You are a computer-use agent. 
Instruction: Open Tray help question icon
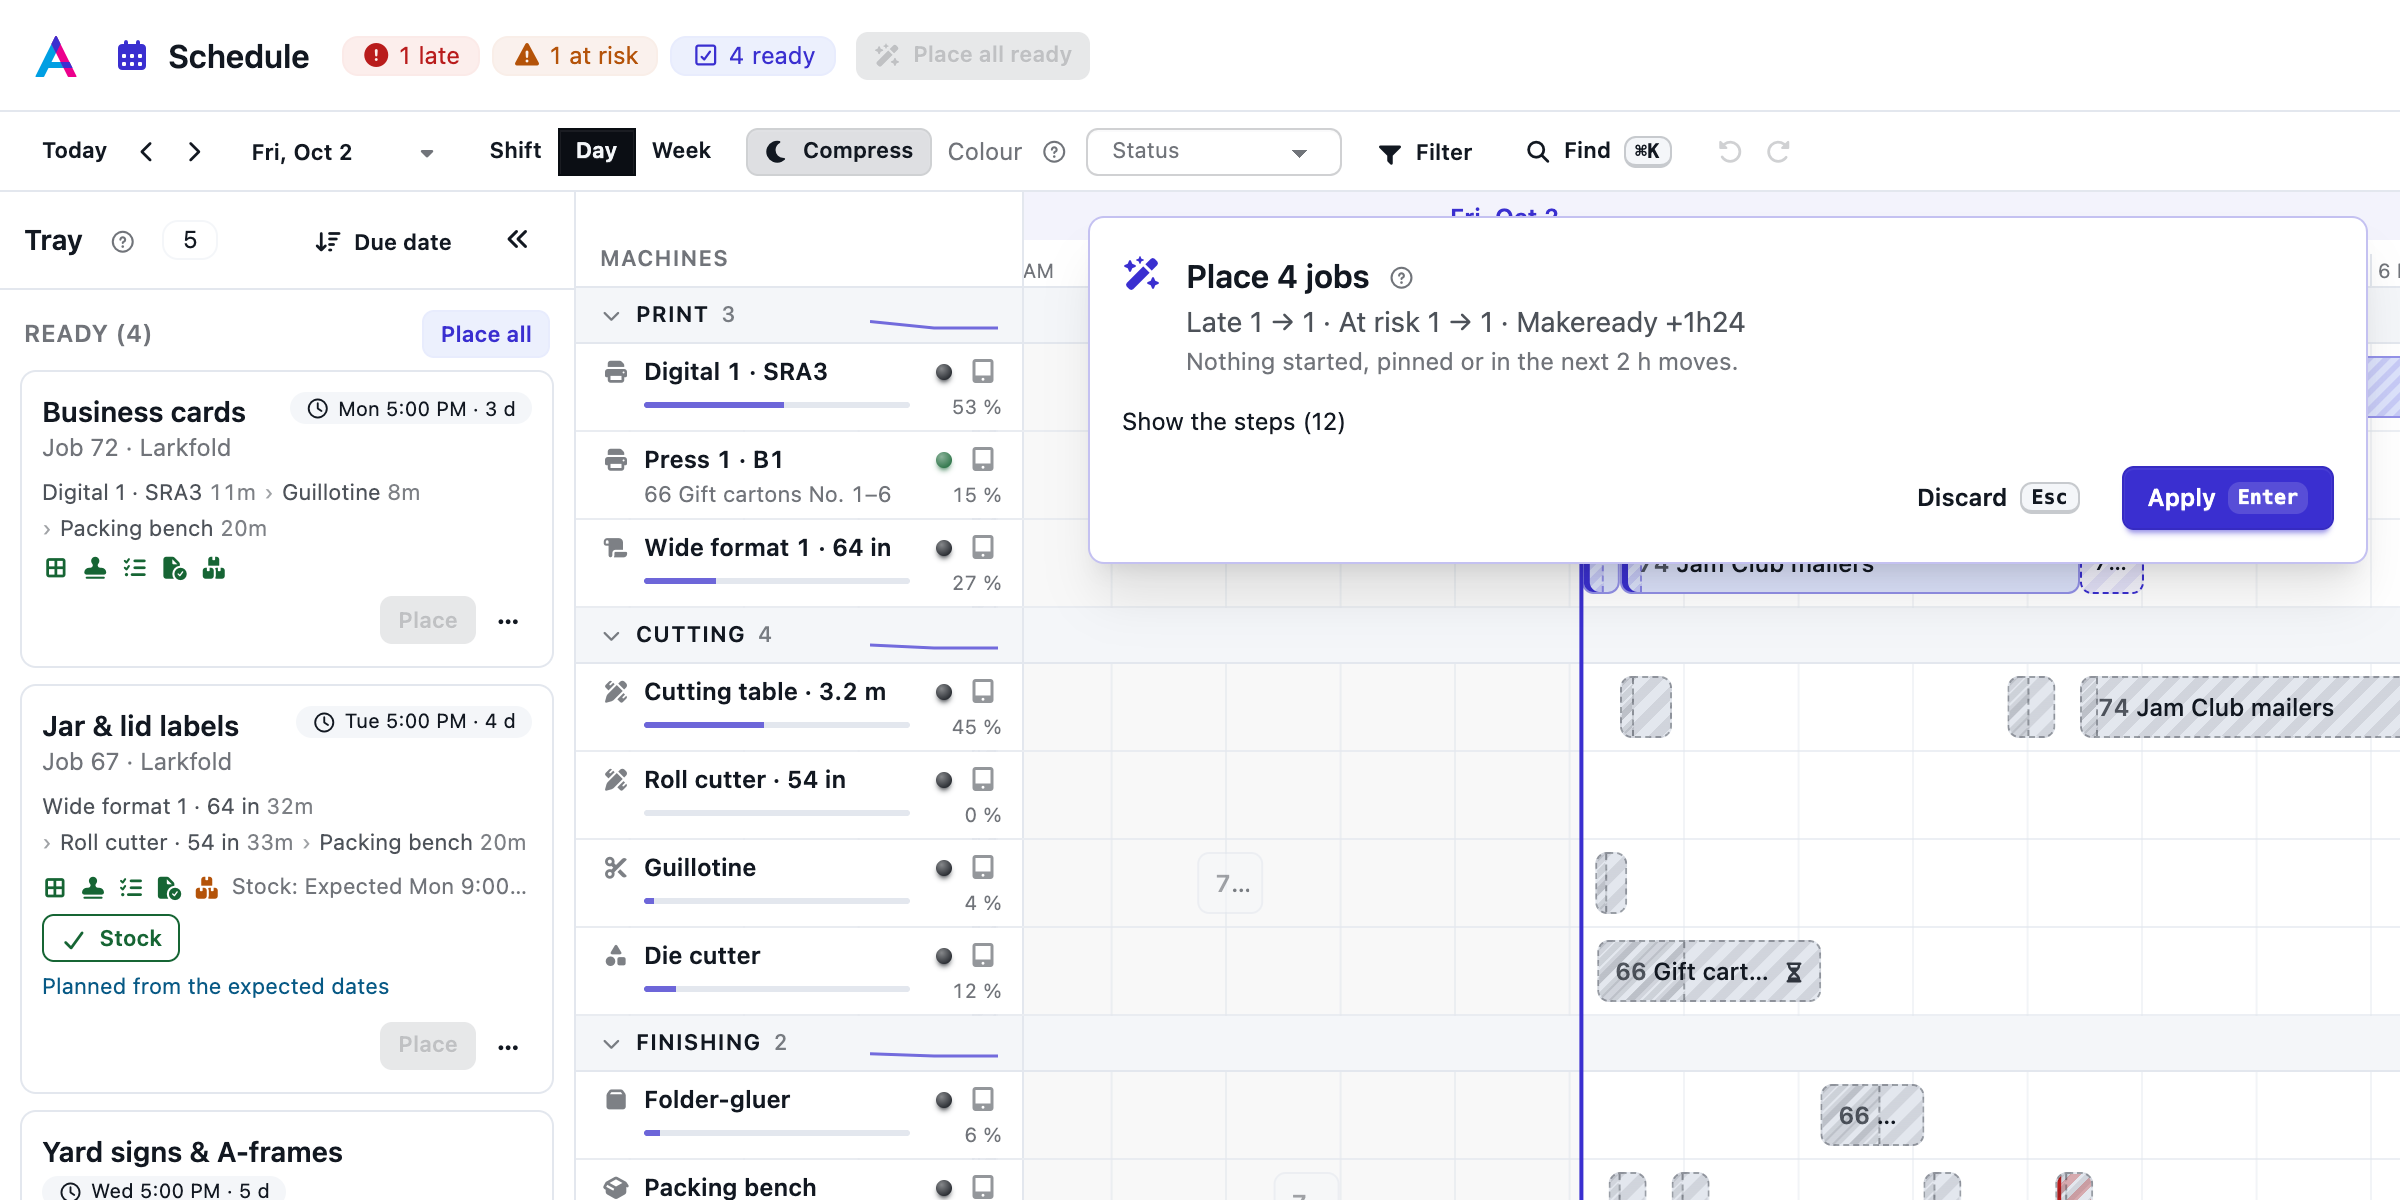click(x=122, y=242)
